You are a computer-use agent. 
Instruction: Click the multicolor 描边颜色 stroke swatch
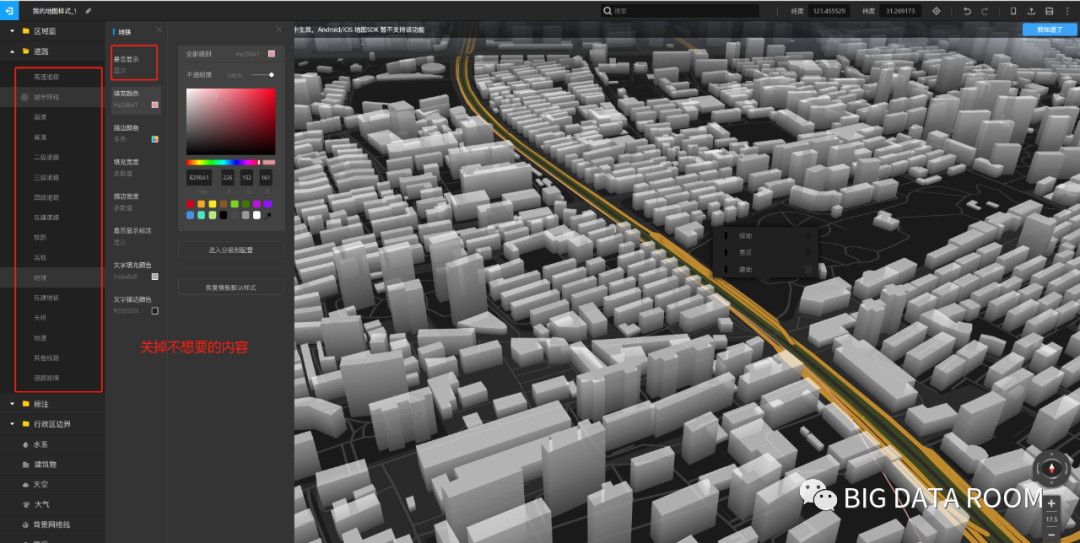[155, 139]
